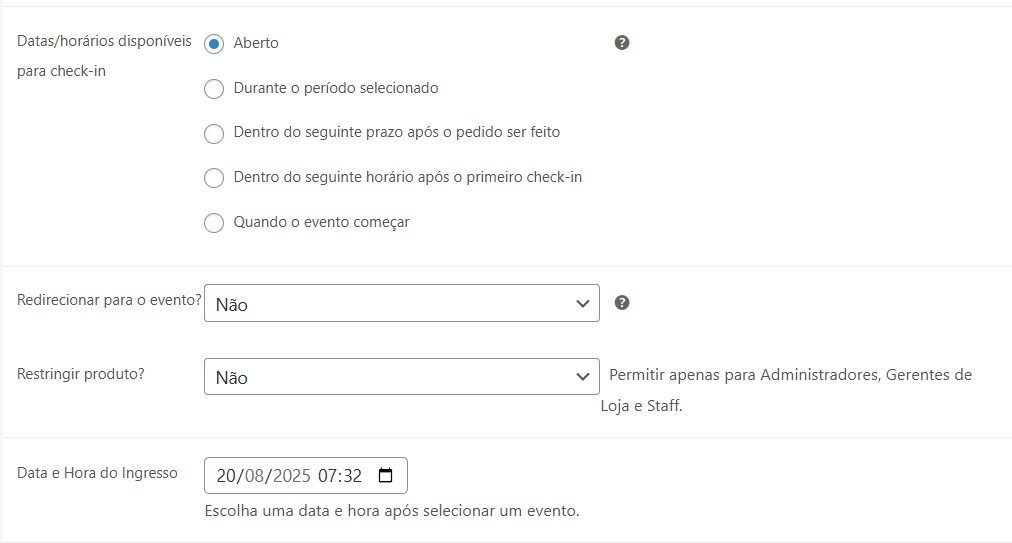Image resolution: width=1012 pixels, height=543 pixels.
Task: Click the Redirecionar para o evento? label
Action: coord(109,300)
